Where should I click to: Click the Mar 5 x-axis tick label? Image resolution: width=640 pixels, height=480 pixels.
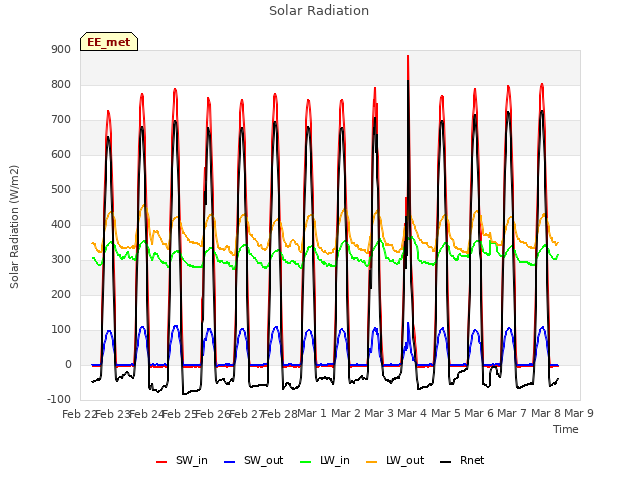pyautogui.click(x=445, y=413)
